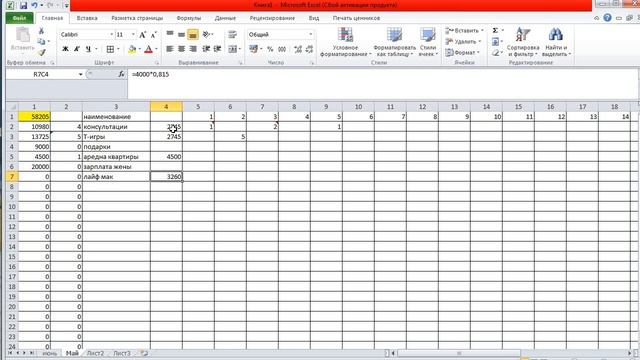
Task: Select the июнь sheet tab
Action: pyautogui.click(x=49, y=353)
